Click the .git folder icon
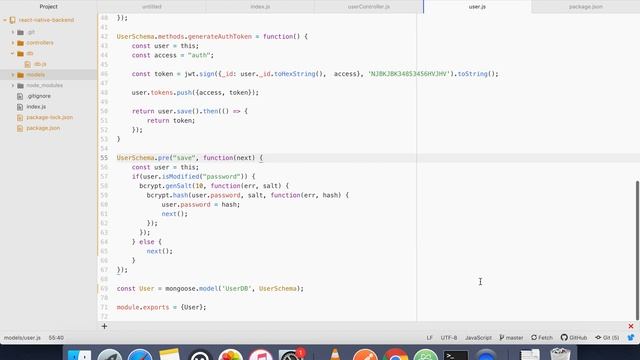Image resolution: width=640 pixels, height=360 pixels. 20,32
